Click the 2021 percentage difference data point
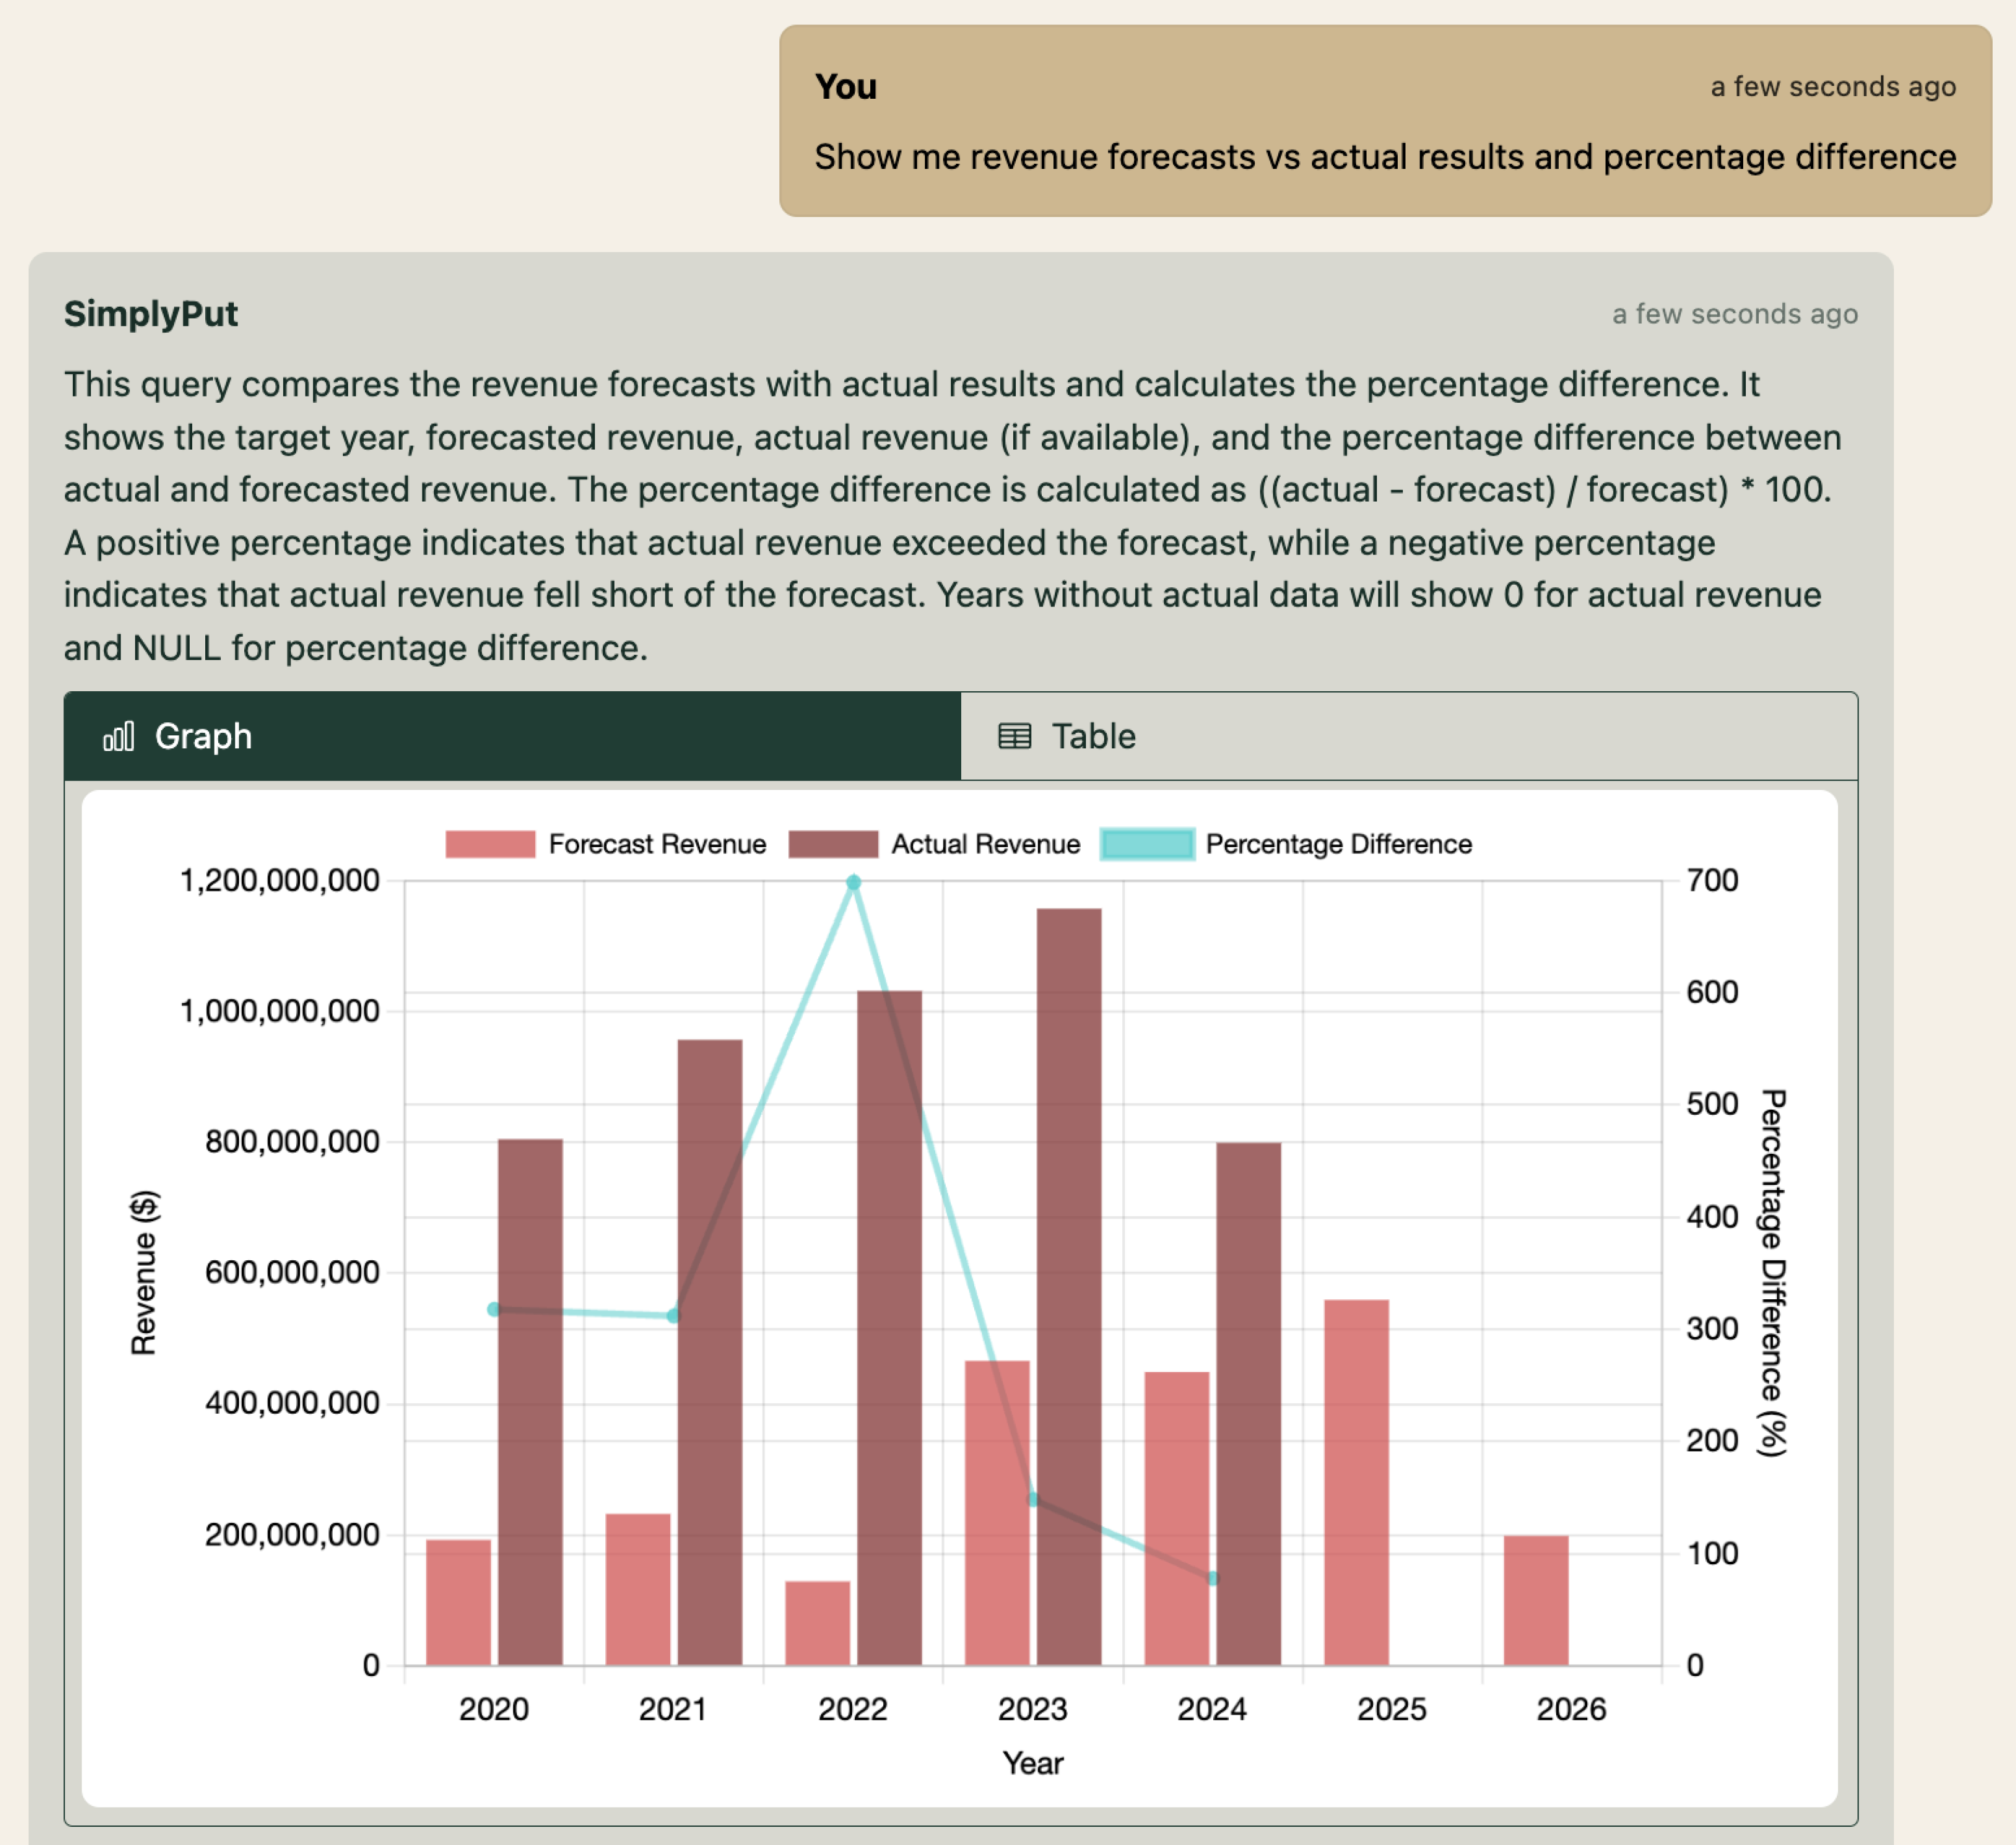2016x1845 pixels. [673, 1316]
